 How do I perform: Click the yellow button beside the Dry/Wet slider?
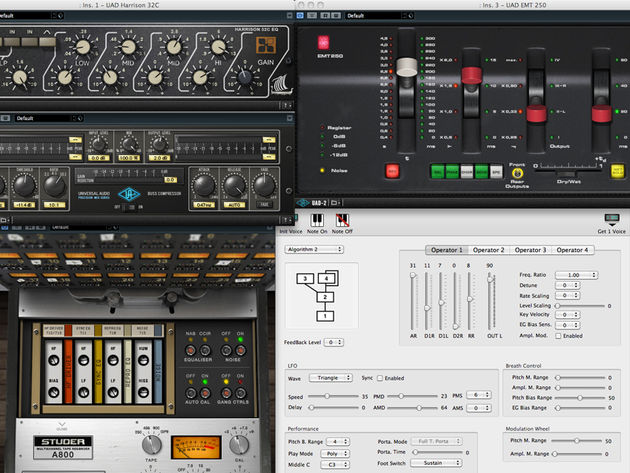pos(617,171)
